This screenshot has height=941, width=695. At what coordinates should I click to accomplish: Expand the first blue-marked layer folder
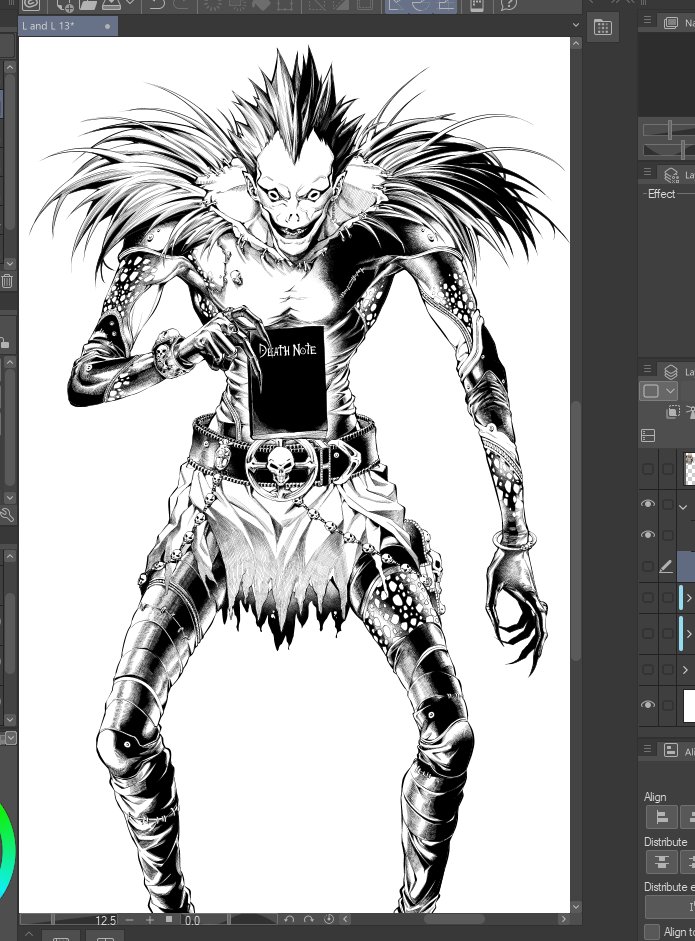(689, 598)
